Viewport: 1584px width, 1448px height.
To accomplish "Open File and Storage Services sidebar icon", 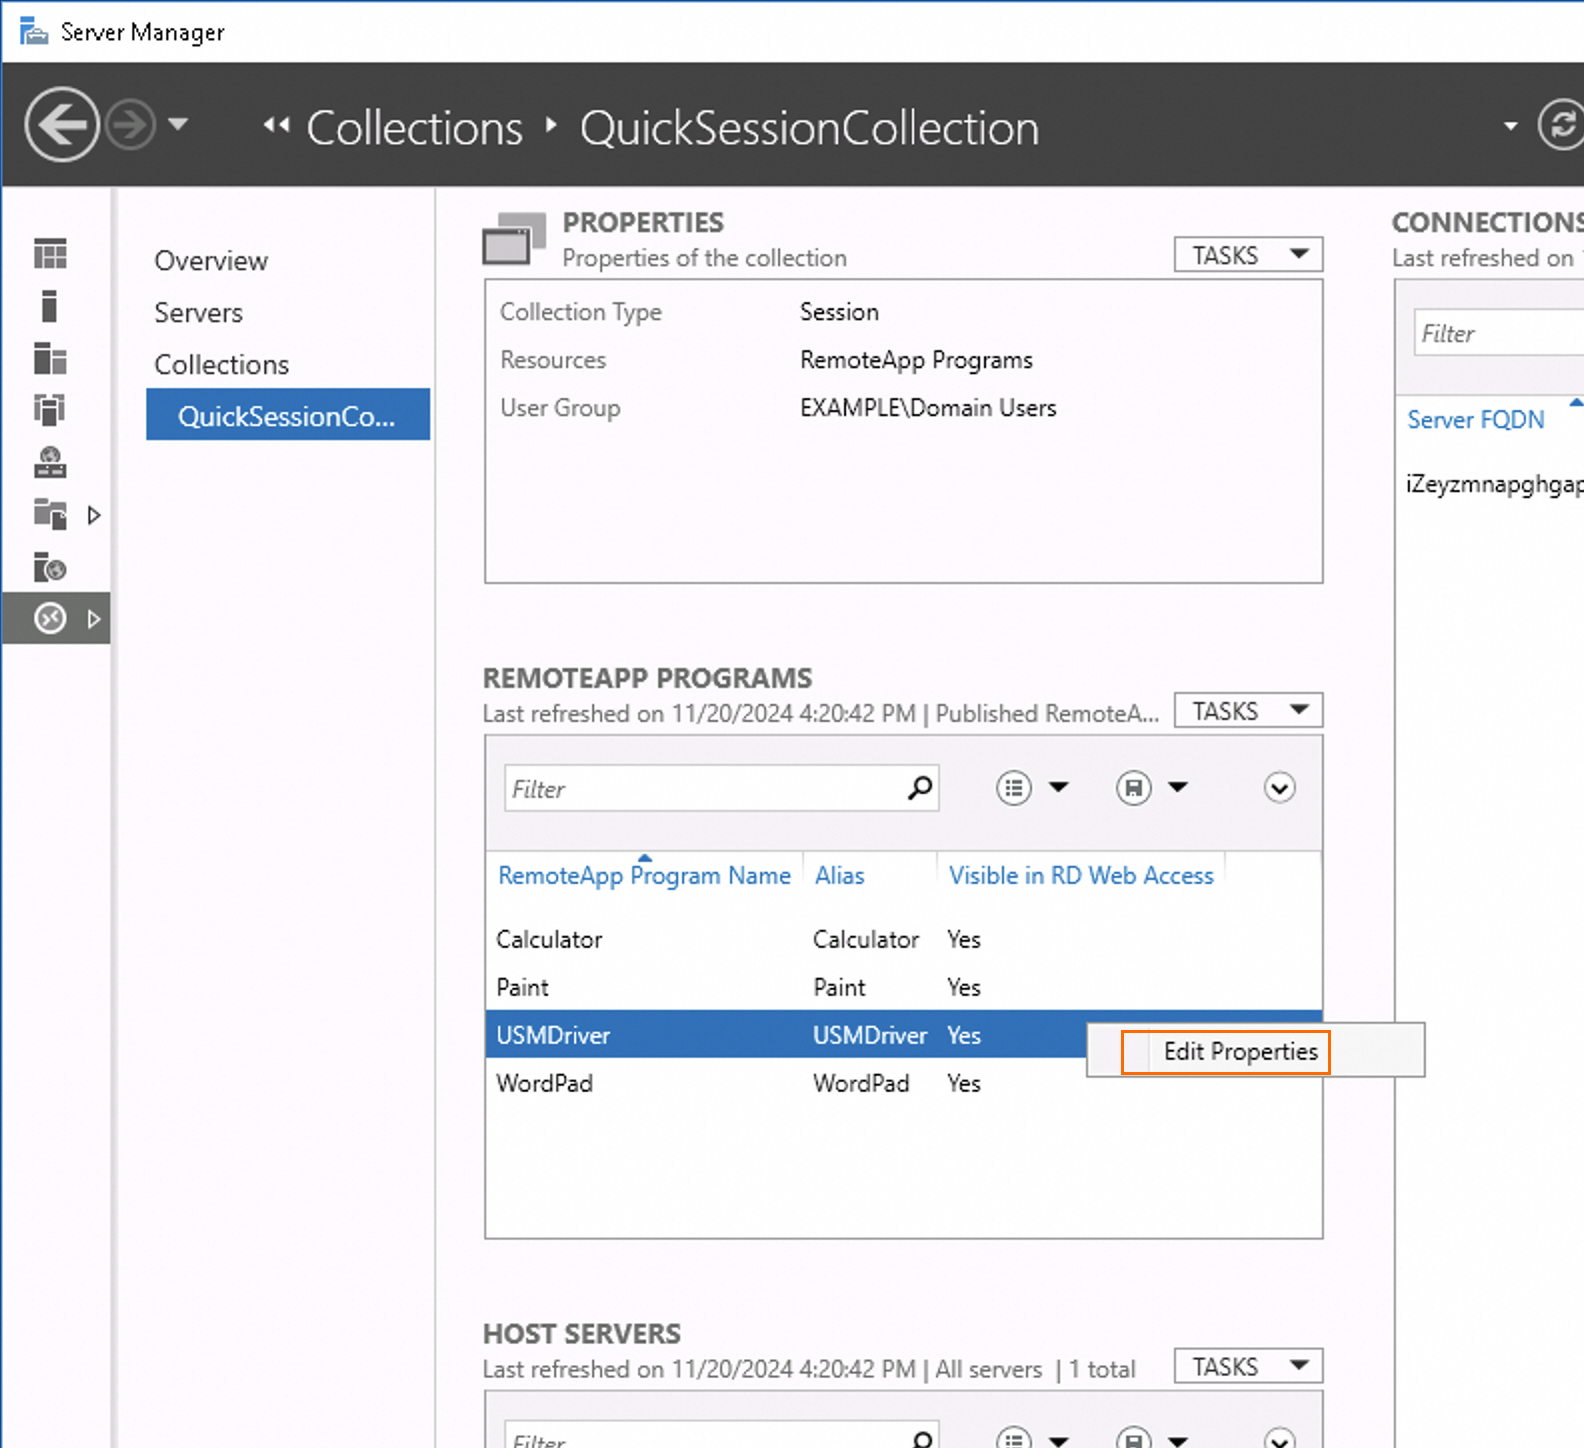I will (50, 515).
